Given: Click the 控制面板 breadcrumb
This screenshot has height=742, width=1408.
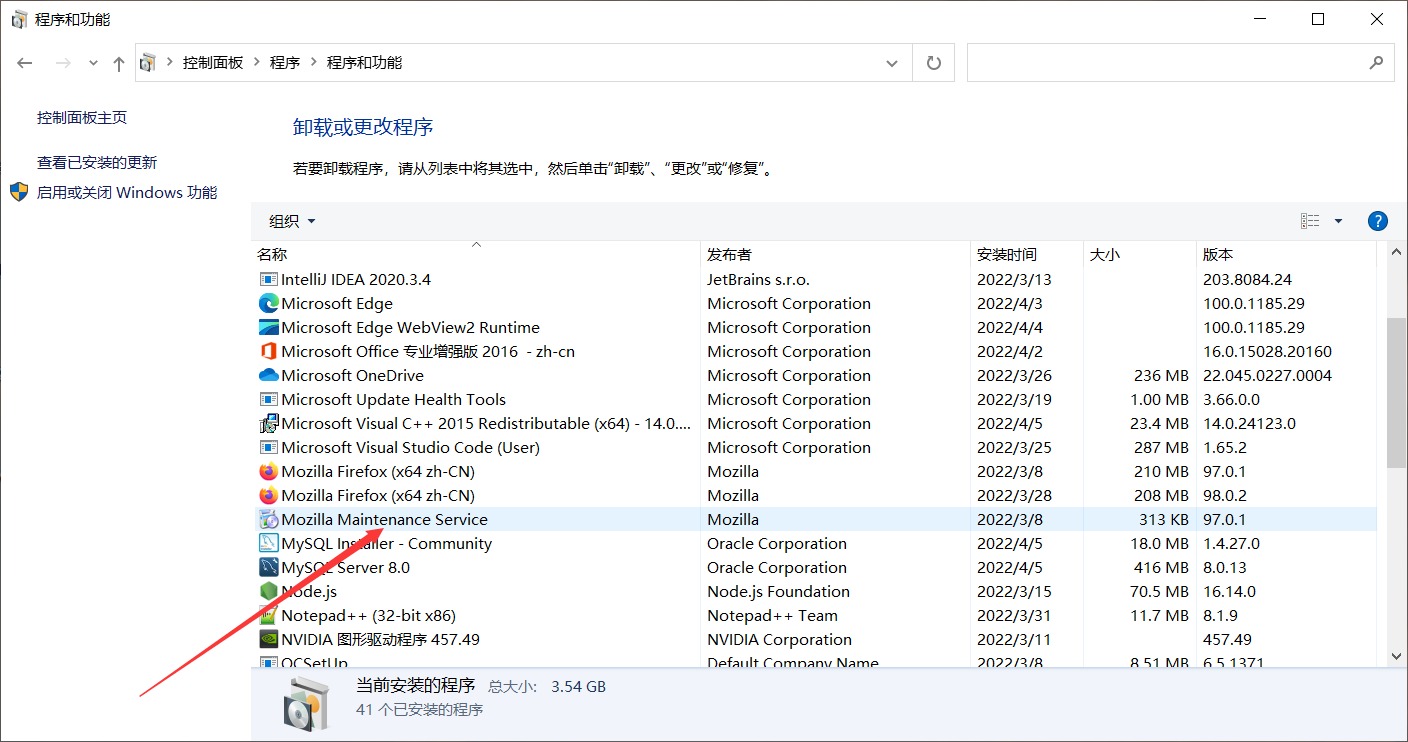Looking at the screenshot, I should (x=213, y=63).
